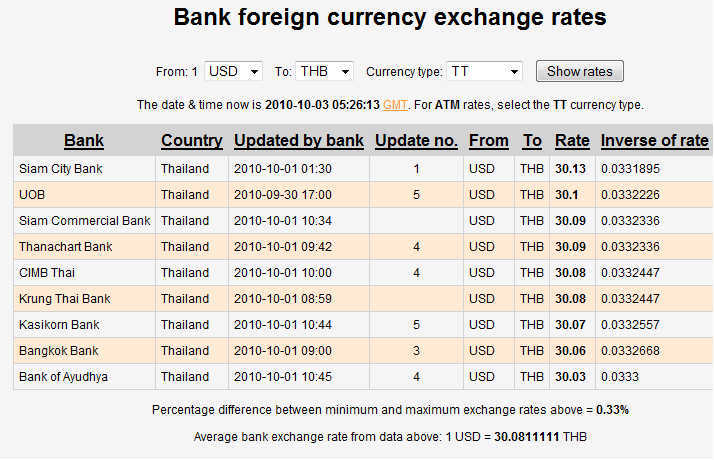Expand the Currency type TT dropdown

(x=484, y=71)
